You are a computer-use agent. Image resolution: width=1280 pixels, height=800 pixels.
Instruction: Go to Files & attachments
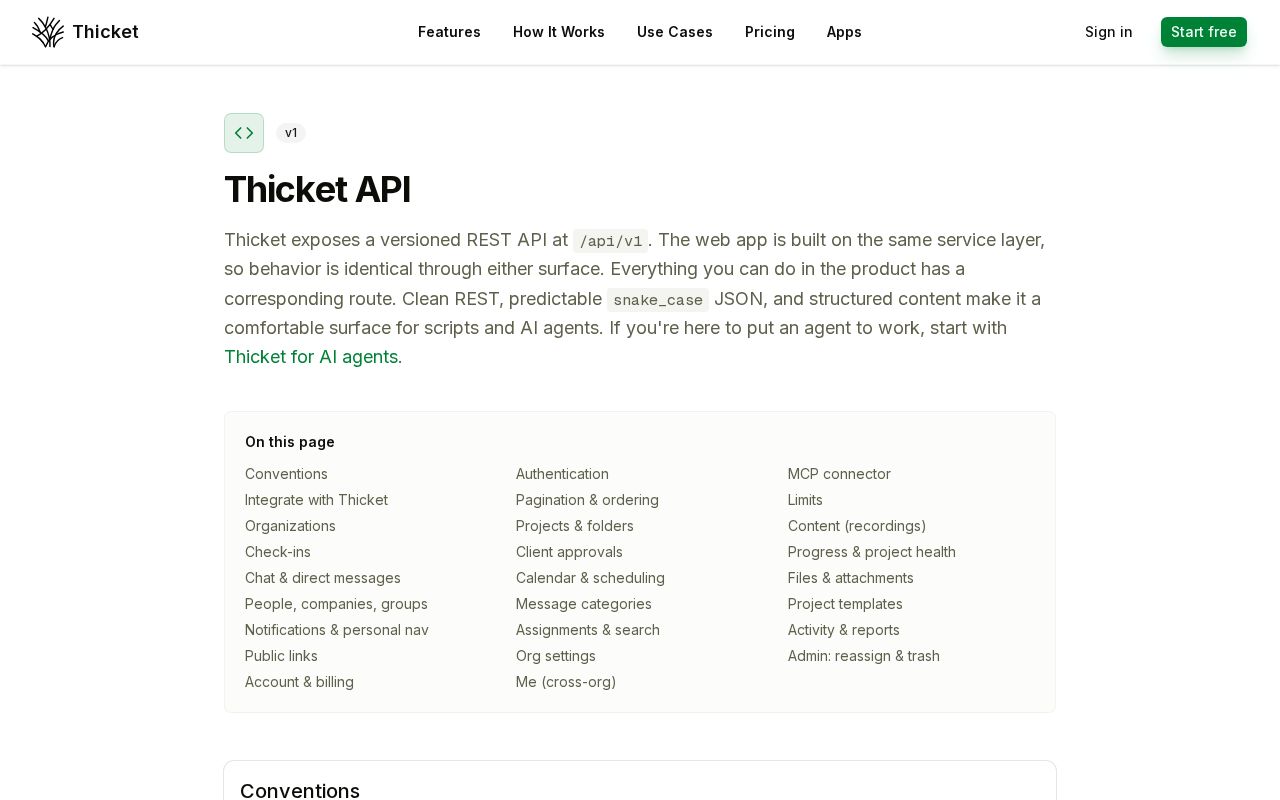[x=851, y=578]
